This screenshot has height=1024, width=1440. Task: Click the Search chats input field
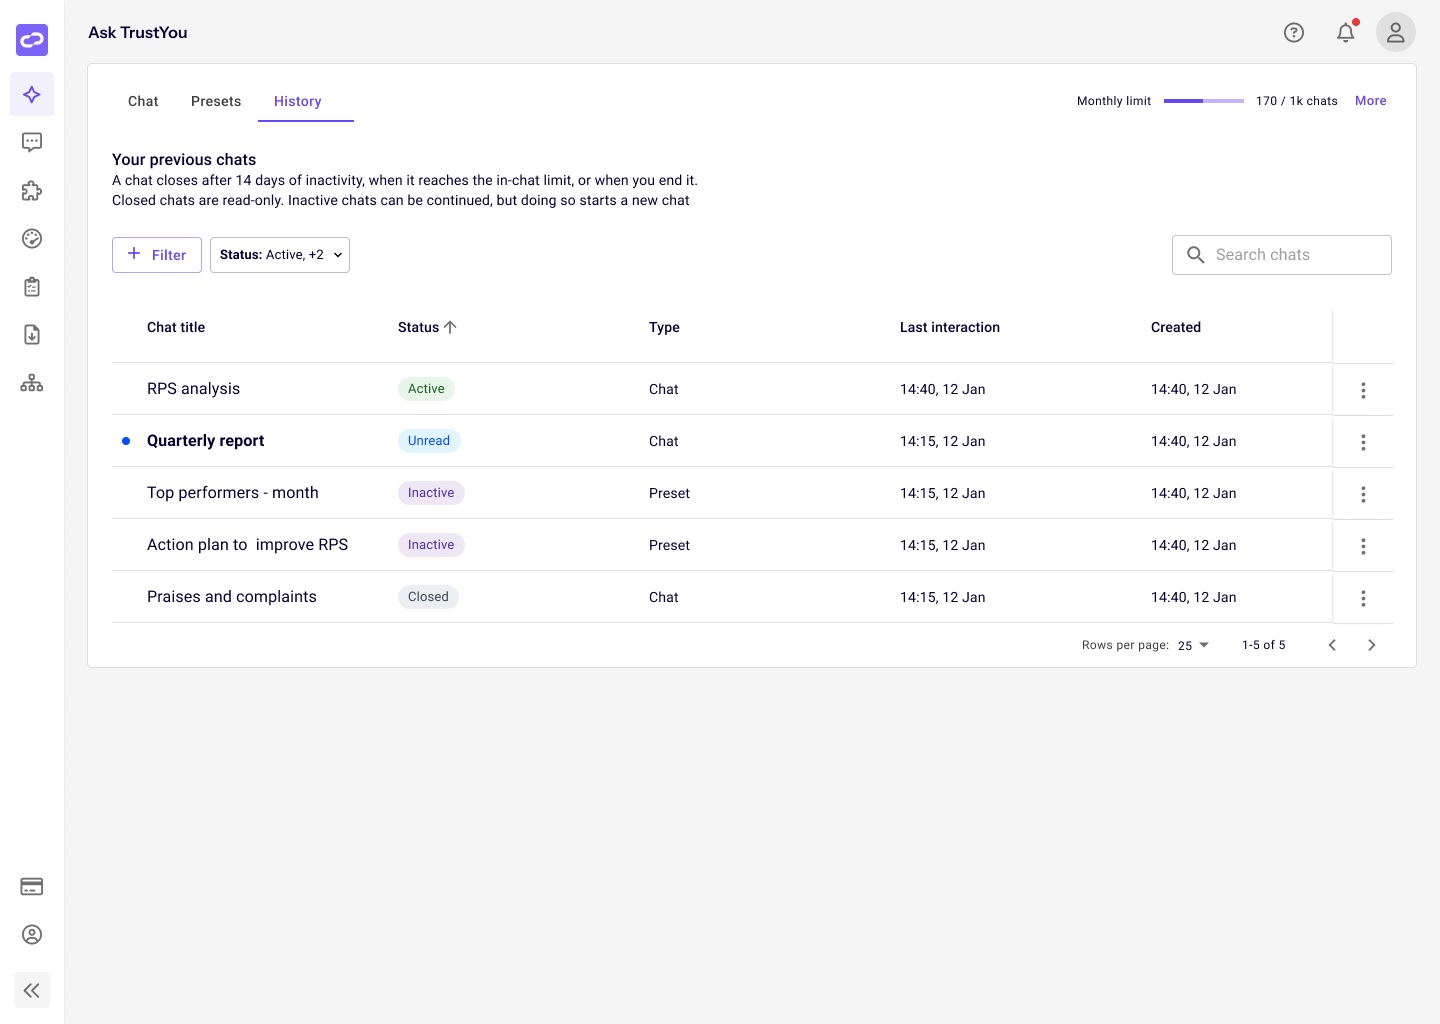pyautogui.click(x=1282, y=255)
